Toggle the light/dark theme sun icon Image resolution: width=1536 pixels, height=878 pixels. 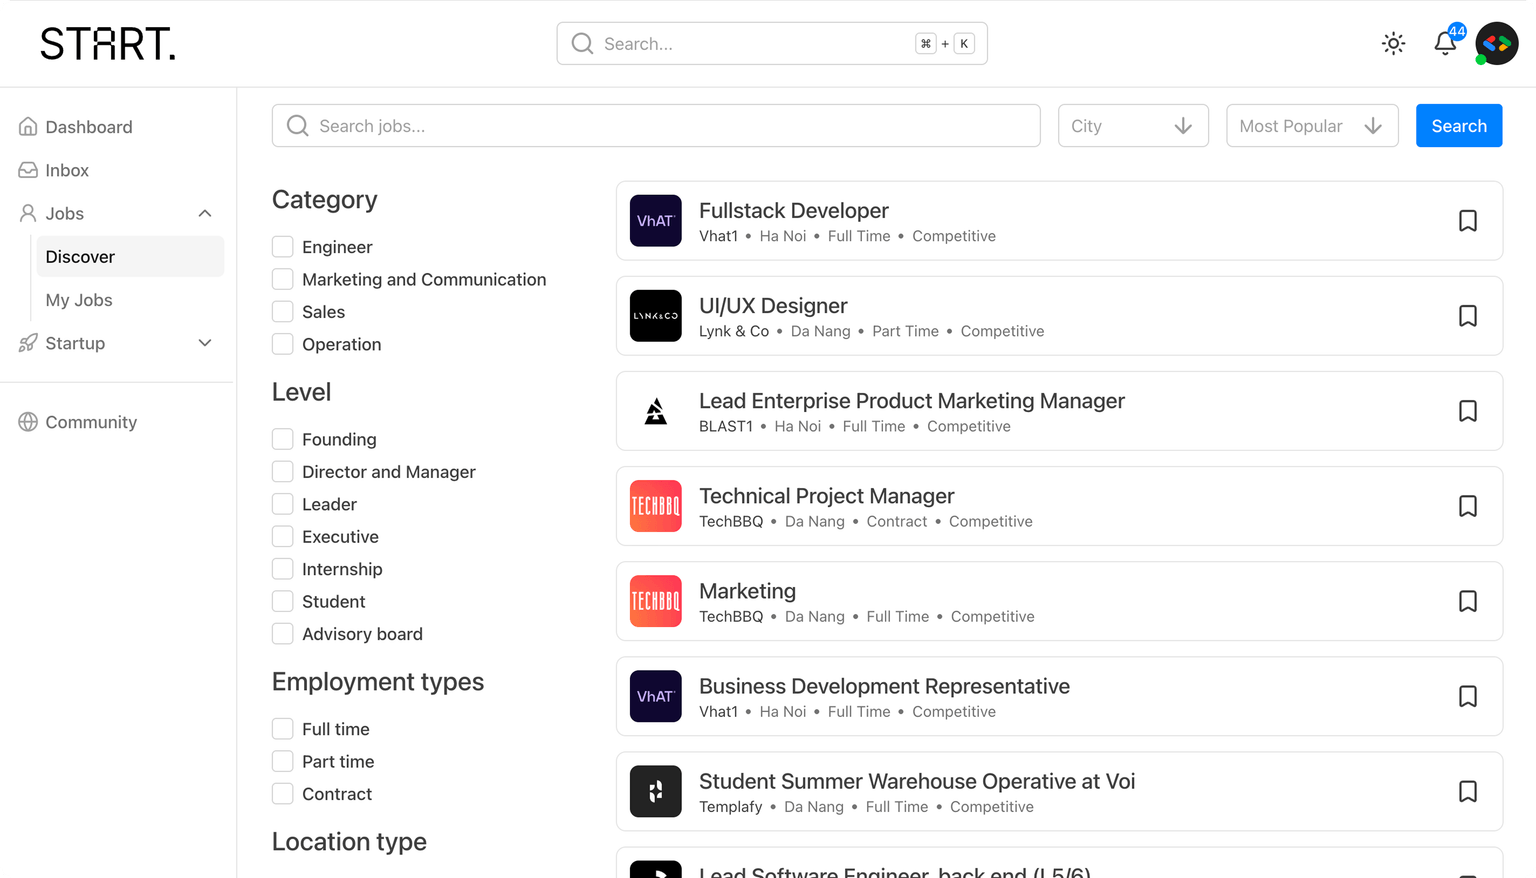[x=1393, y=43]
